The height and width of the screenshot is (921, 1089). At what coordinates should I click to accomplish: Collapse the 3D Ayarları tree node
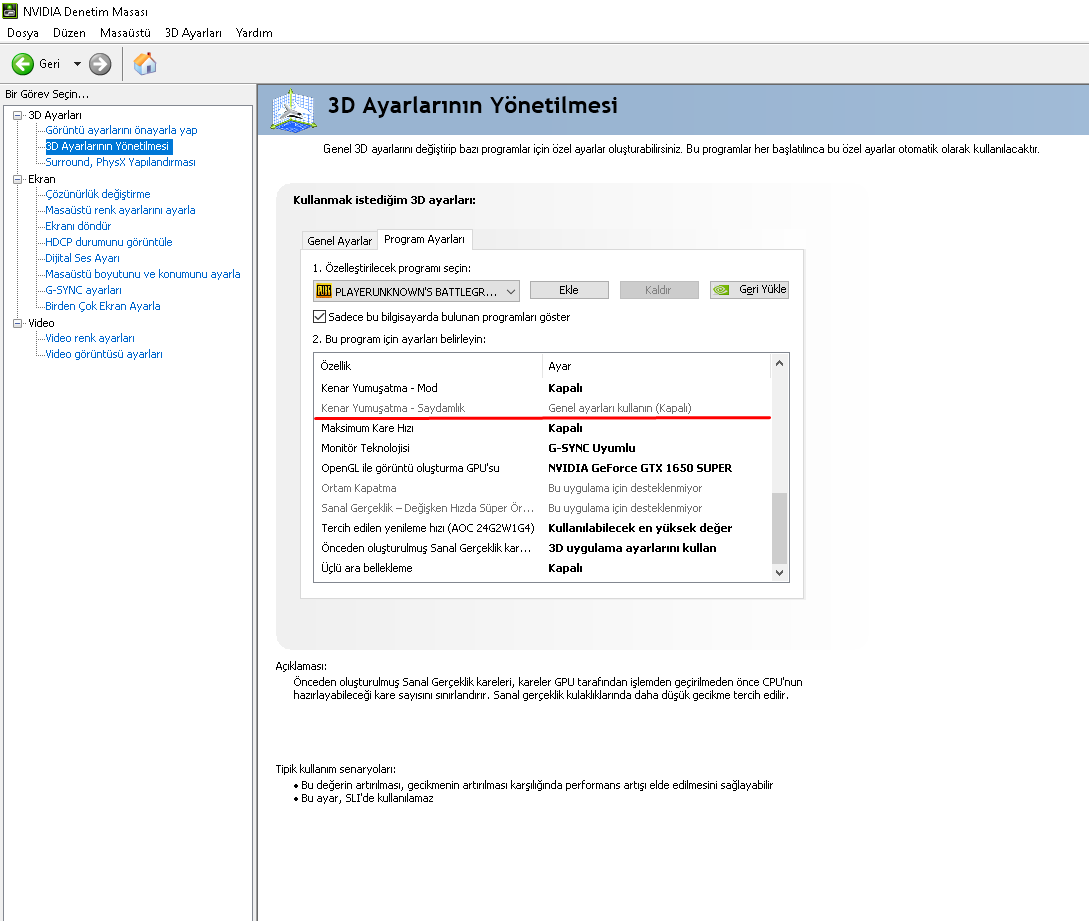point(17,115)
